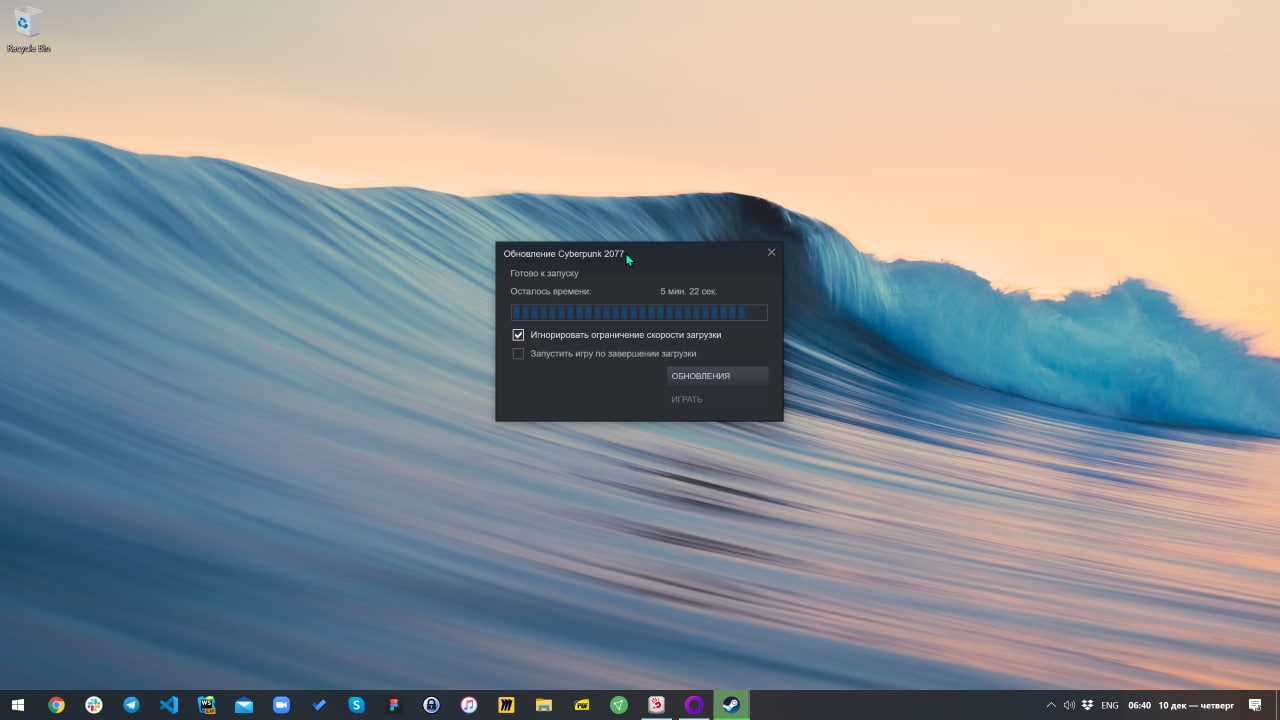Switch the ENG input language
Viewport: 1280px width, 720px height.
pos(1109,705)
